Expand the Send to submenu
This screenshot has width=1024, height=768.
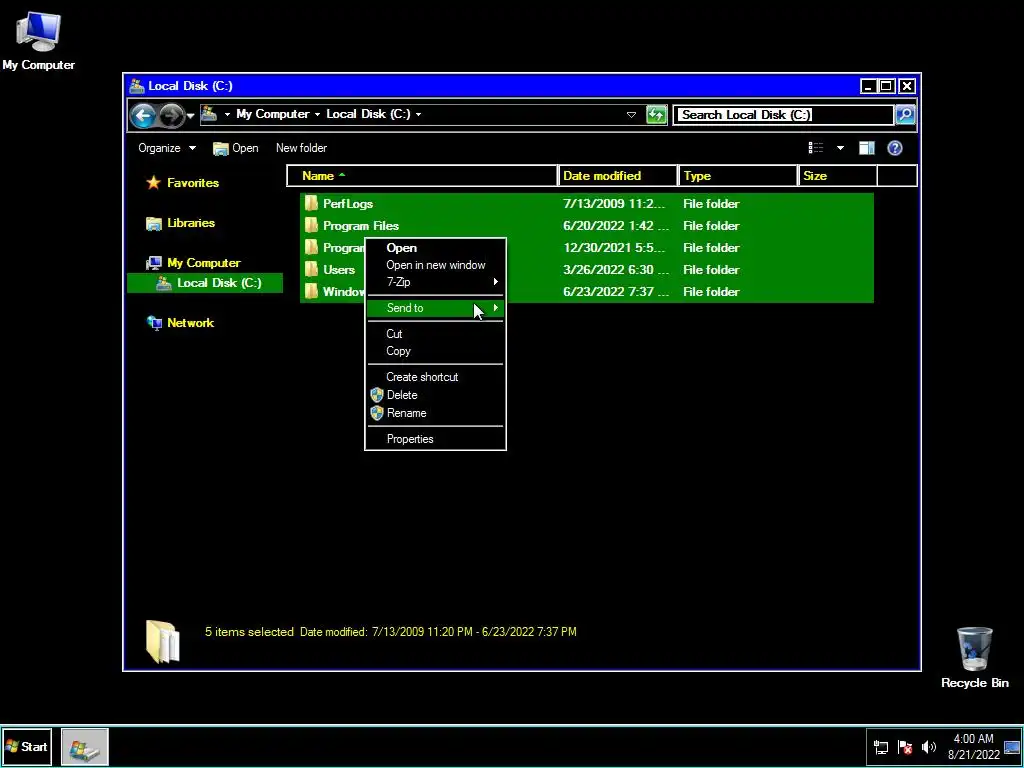(x=436, y=308)
